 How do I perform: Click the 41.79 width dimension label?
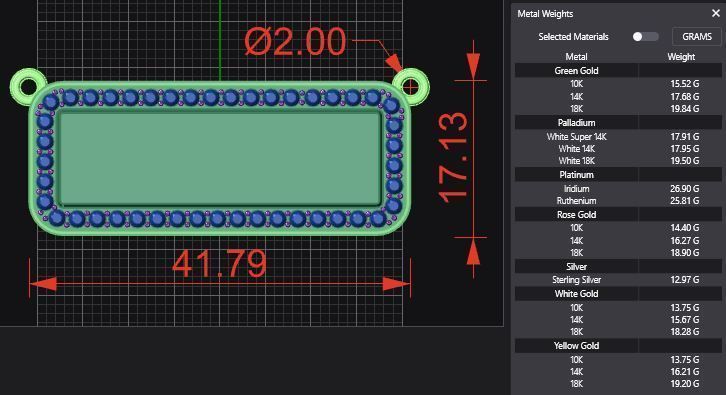[x=219, y=264]
